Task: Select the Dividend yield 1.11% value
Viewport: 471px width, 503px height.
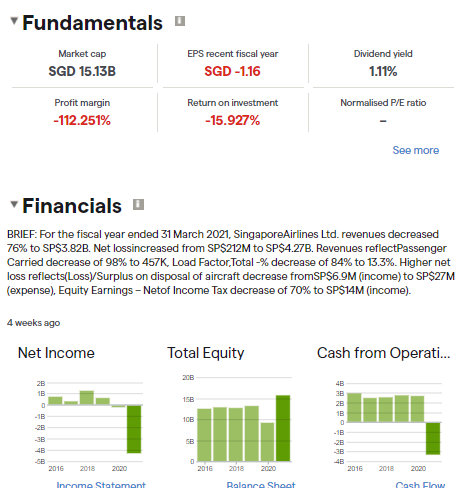Action: coord(383,71)
